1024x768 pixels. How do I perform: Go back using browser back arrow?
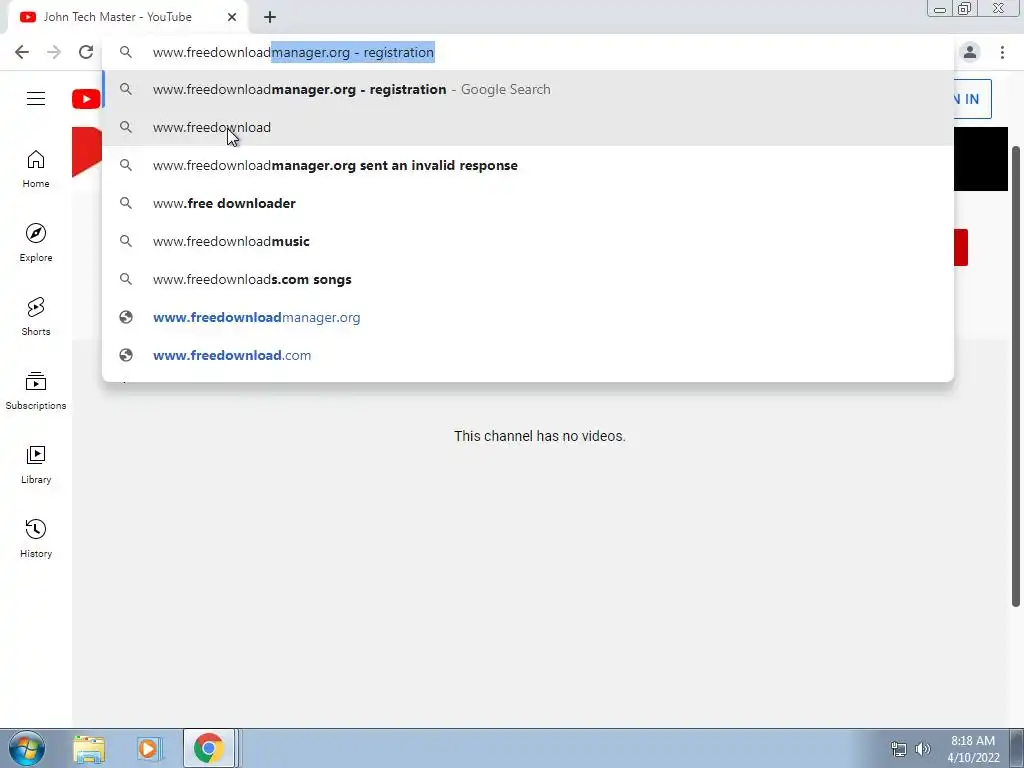tap(22, 52)
